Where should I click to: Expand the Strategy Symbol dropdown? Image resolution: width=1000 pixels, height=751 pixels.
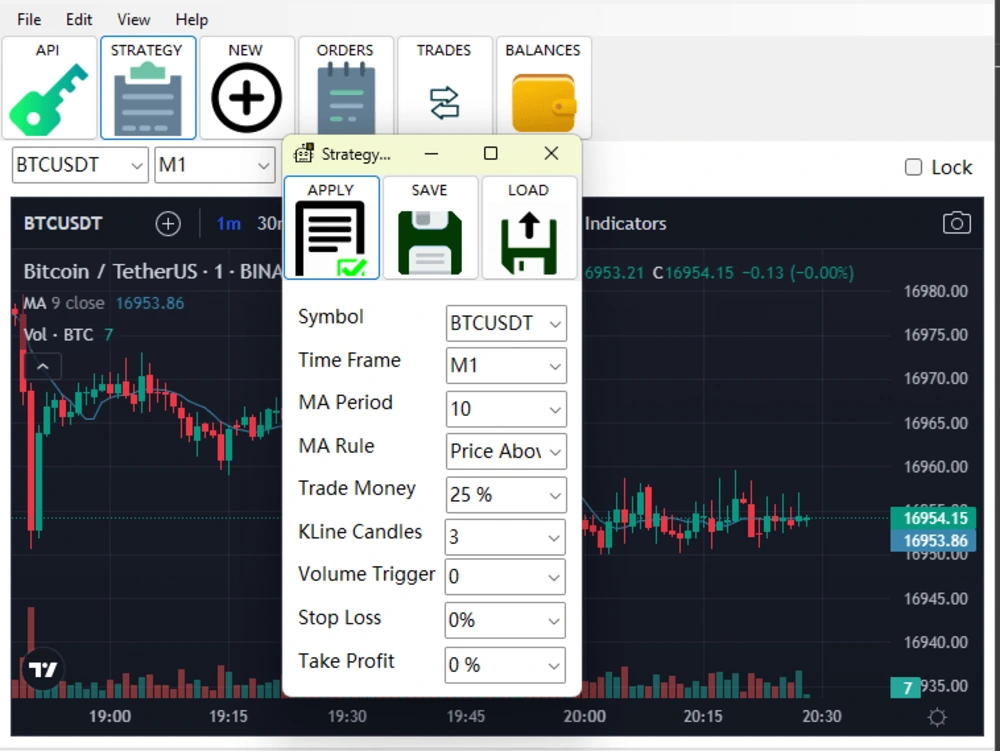pyautogui.click(x=506, y=323)
